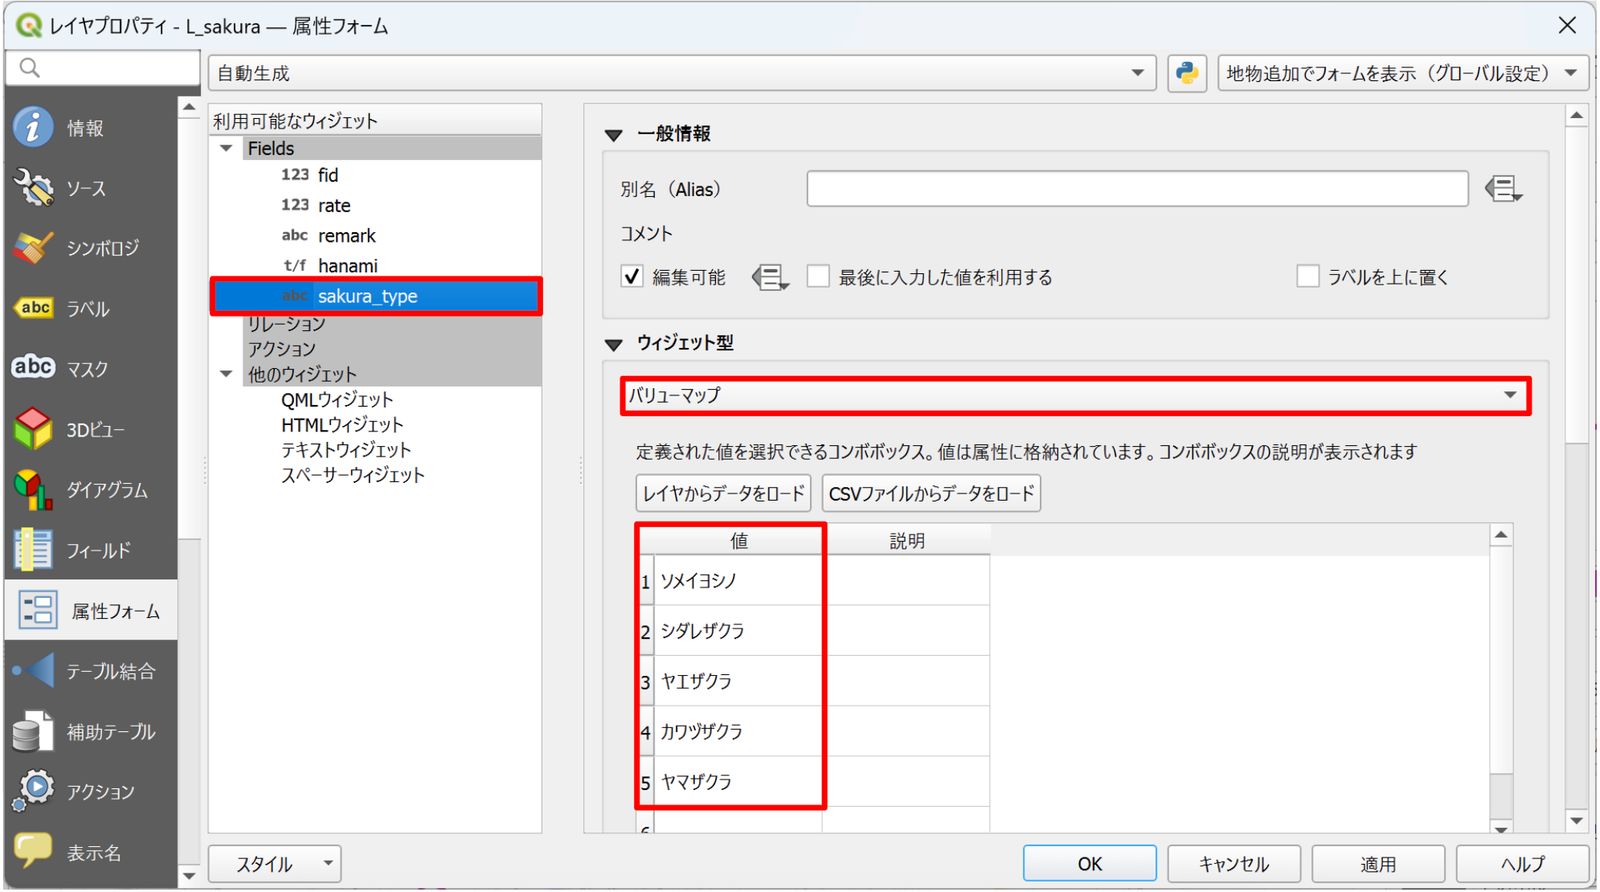
Task: Enable ラベルを上に置く checkbox
Action: point(1307,277)
